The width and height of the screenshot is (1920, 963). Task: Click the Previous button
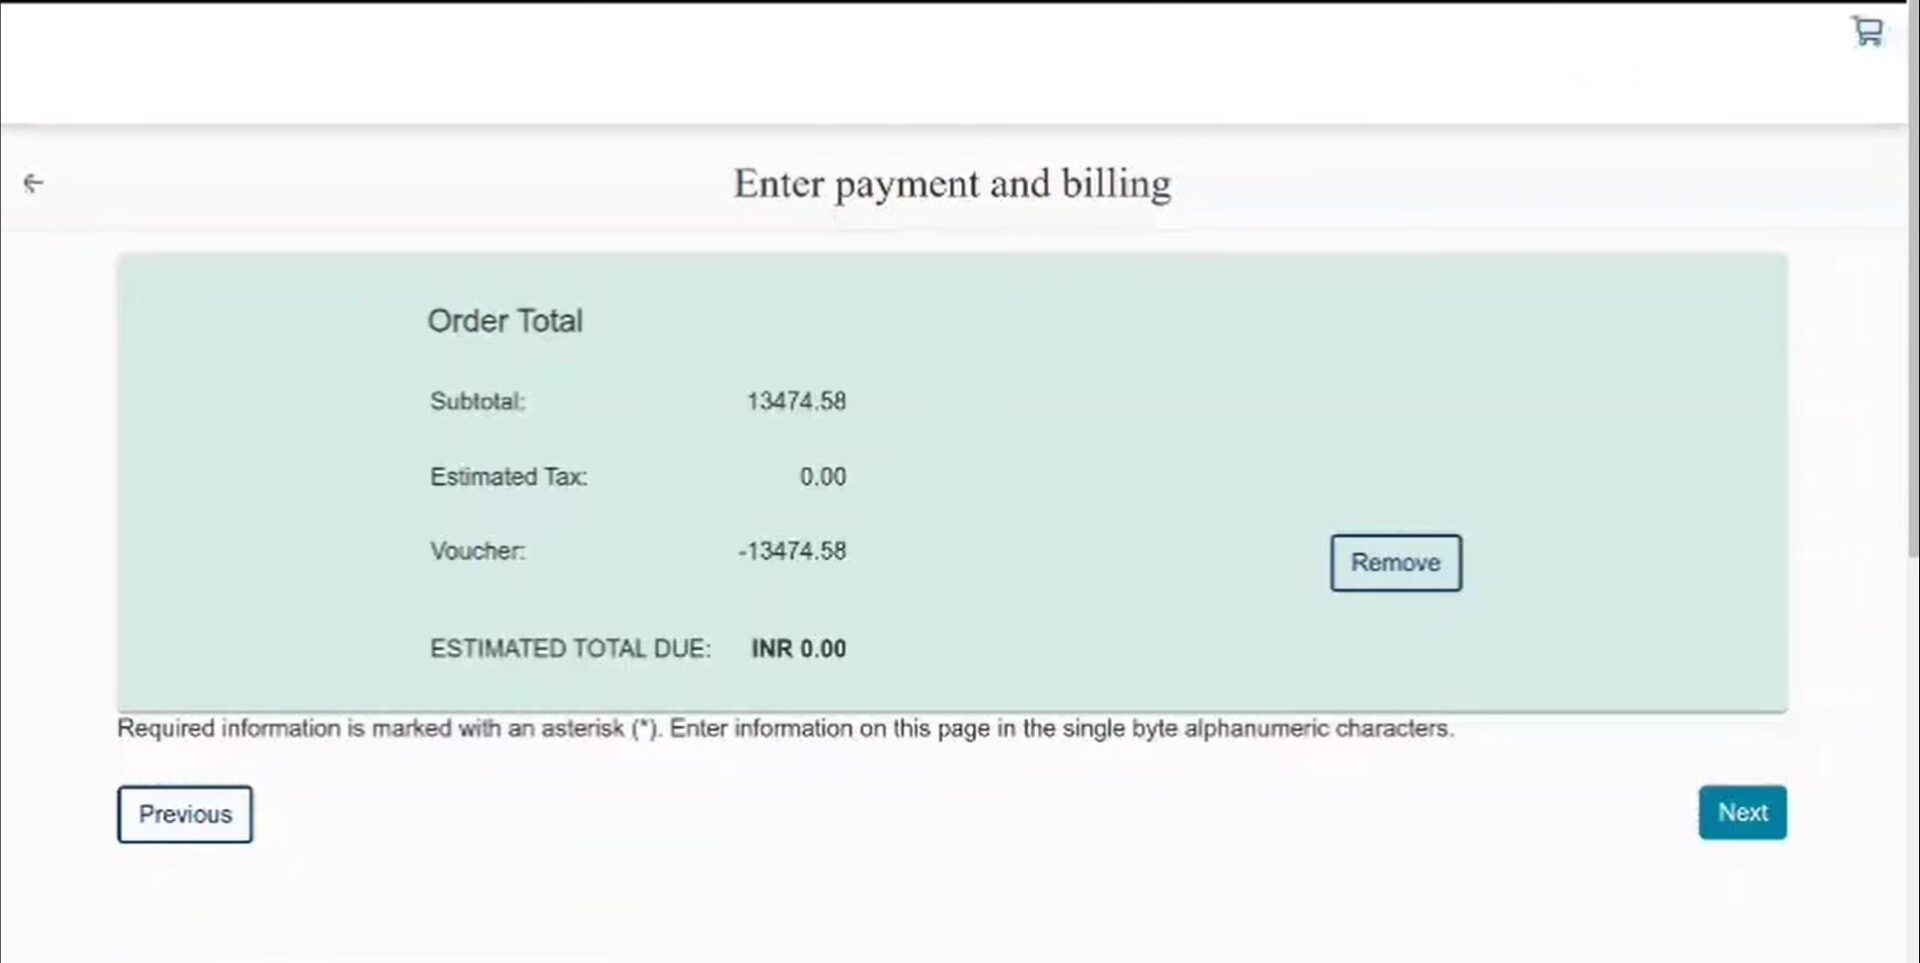(x=185, y=814)
